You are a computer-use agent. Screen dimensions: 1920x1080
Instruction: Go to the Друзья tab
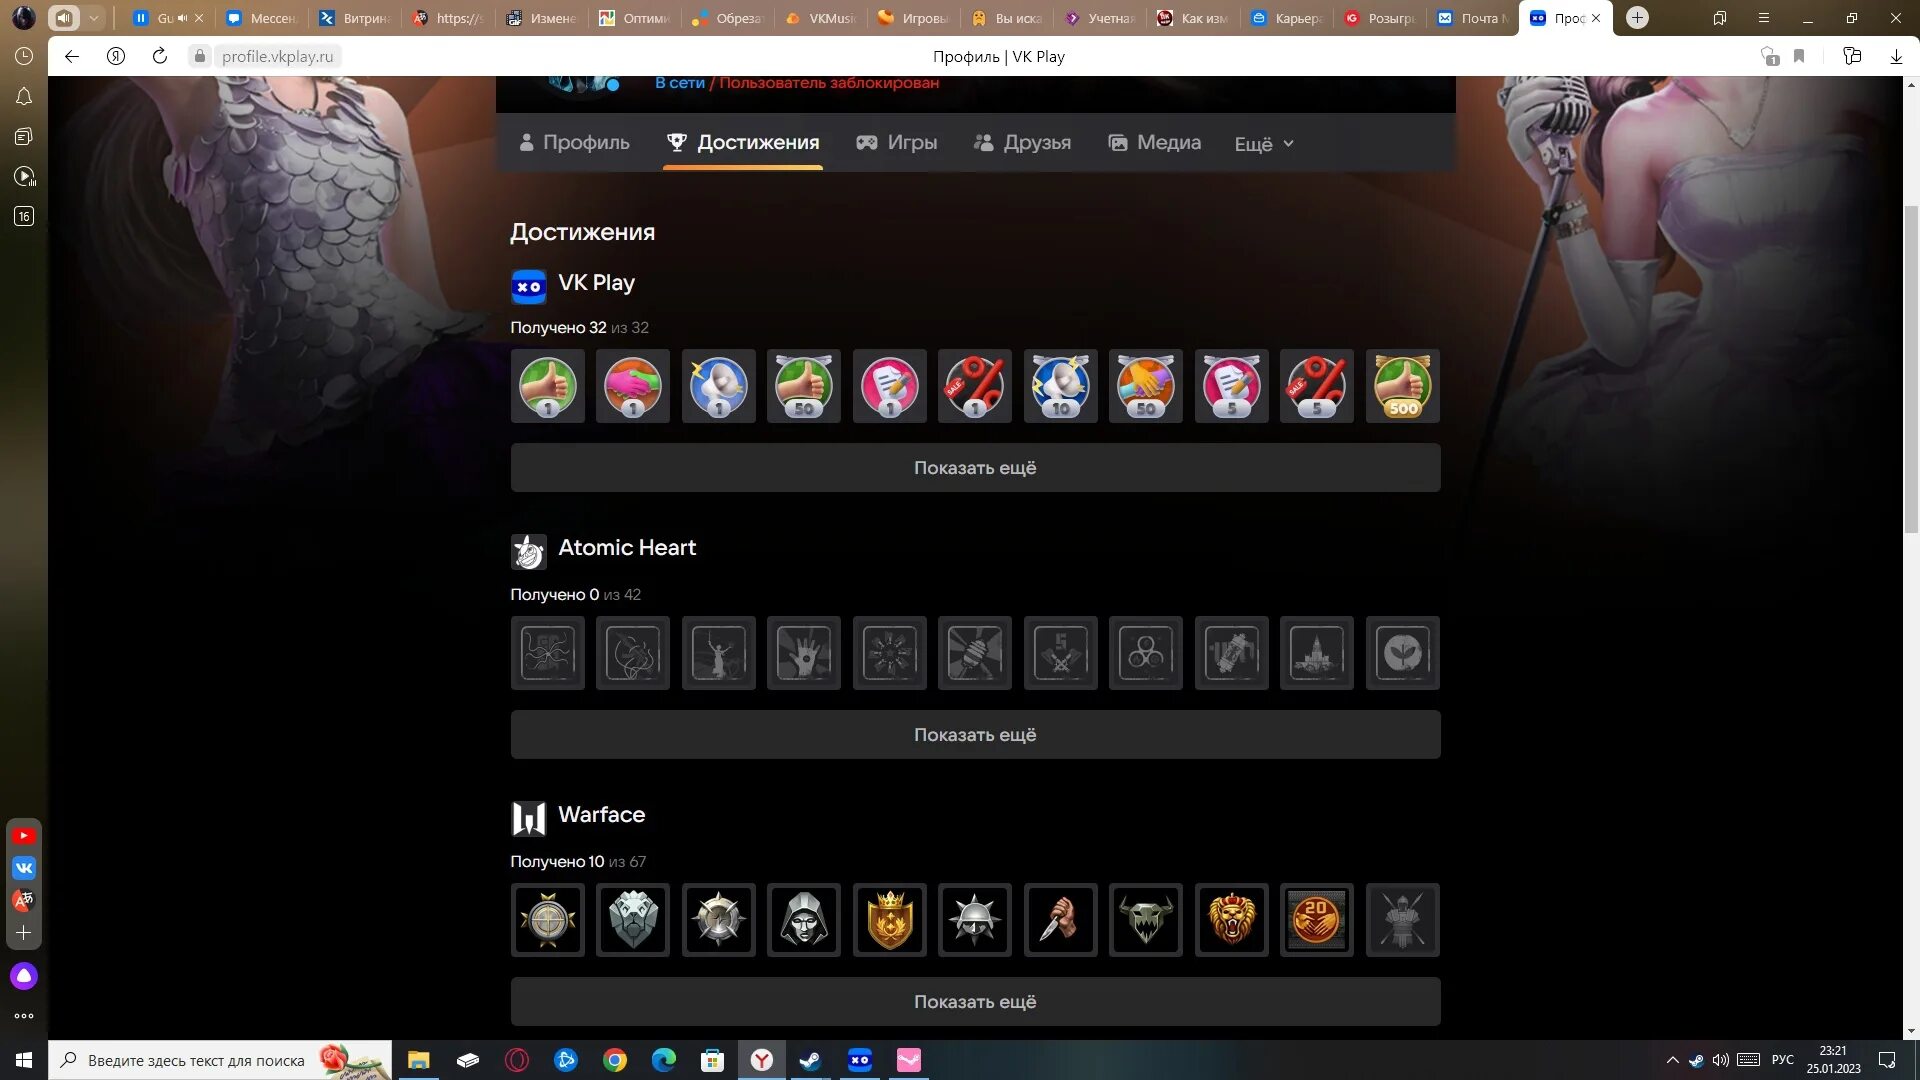[x=1022, y=142]
